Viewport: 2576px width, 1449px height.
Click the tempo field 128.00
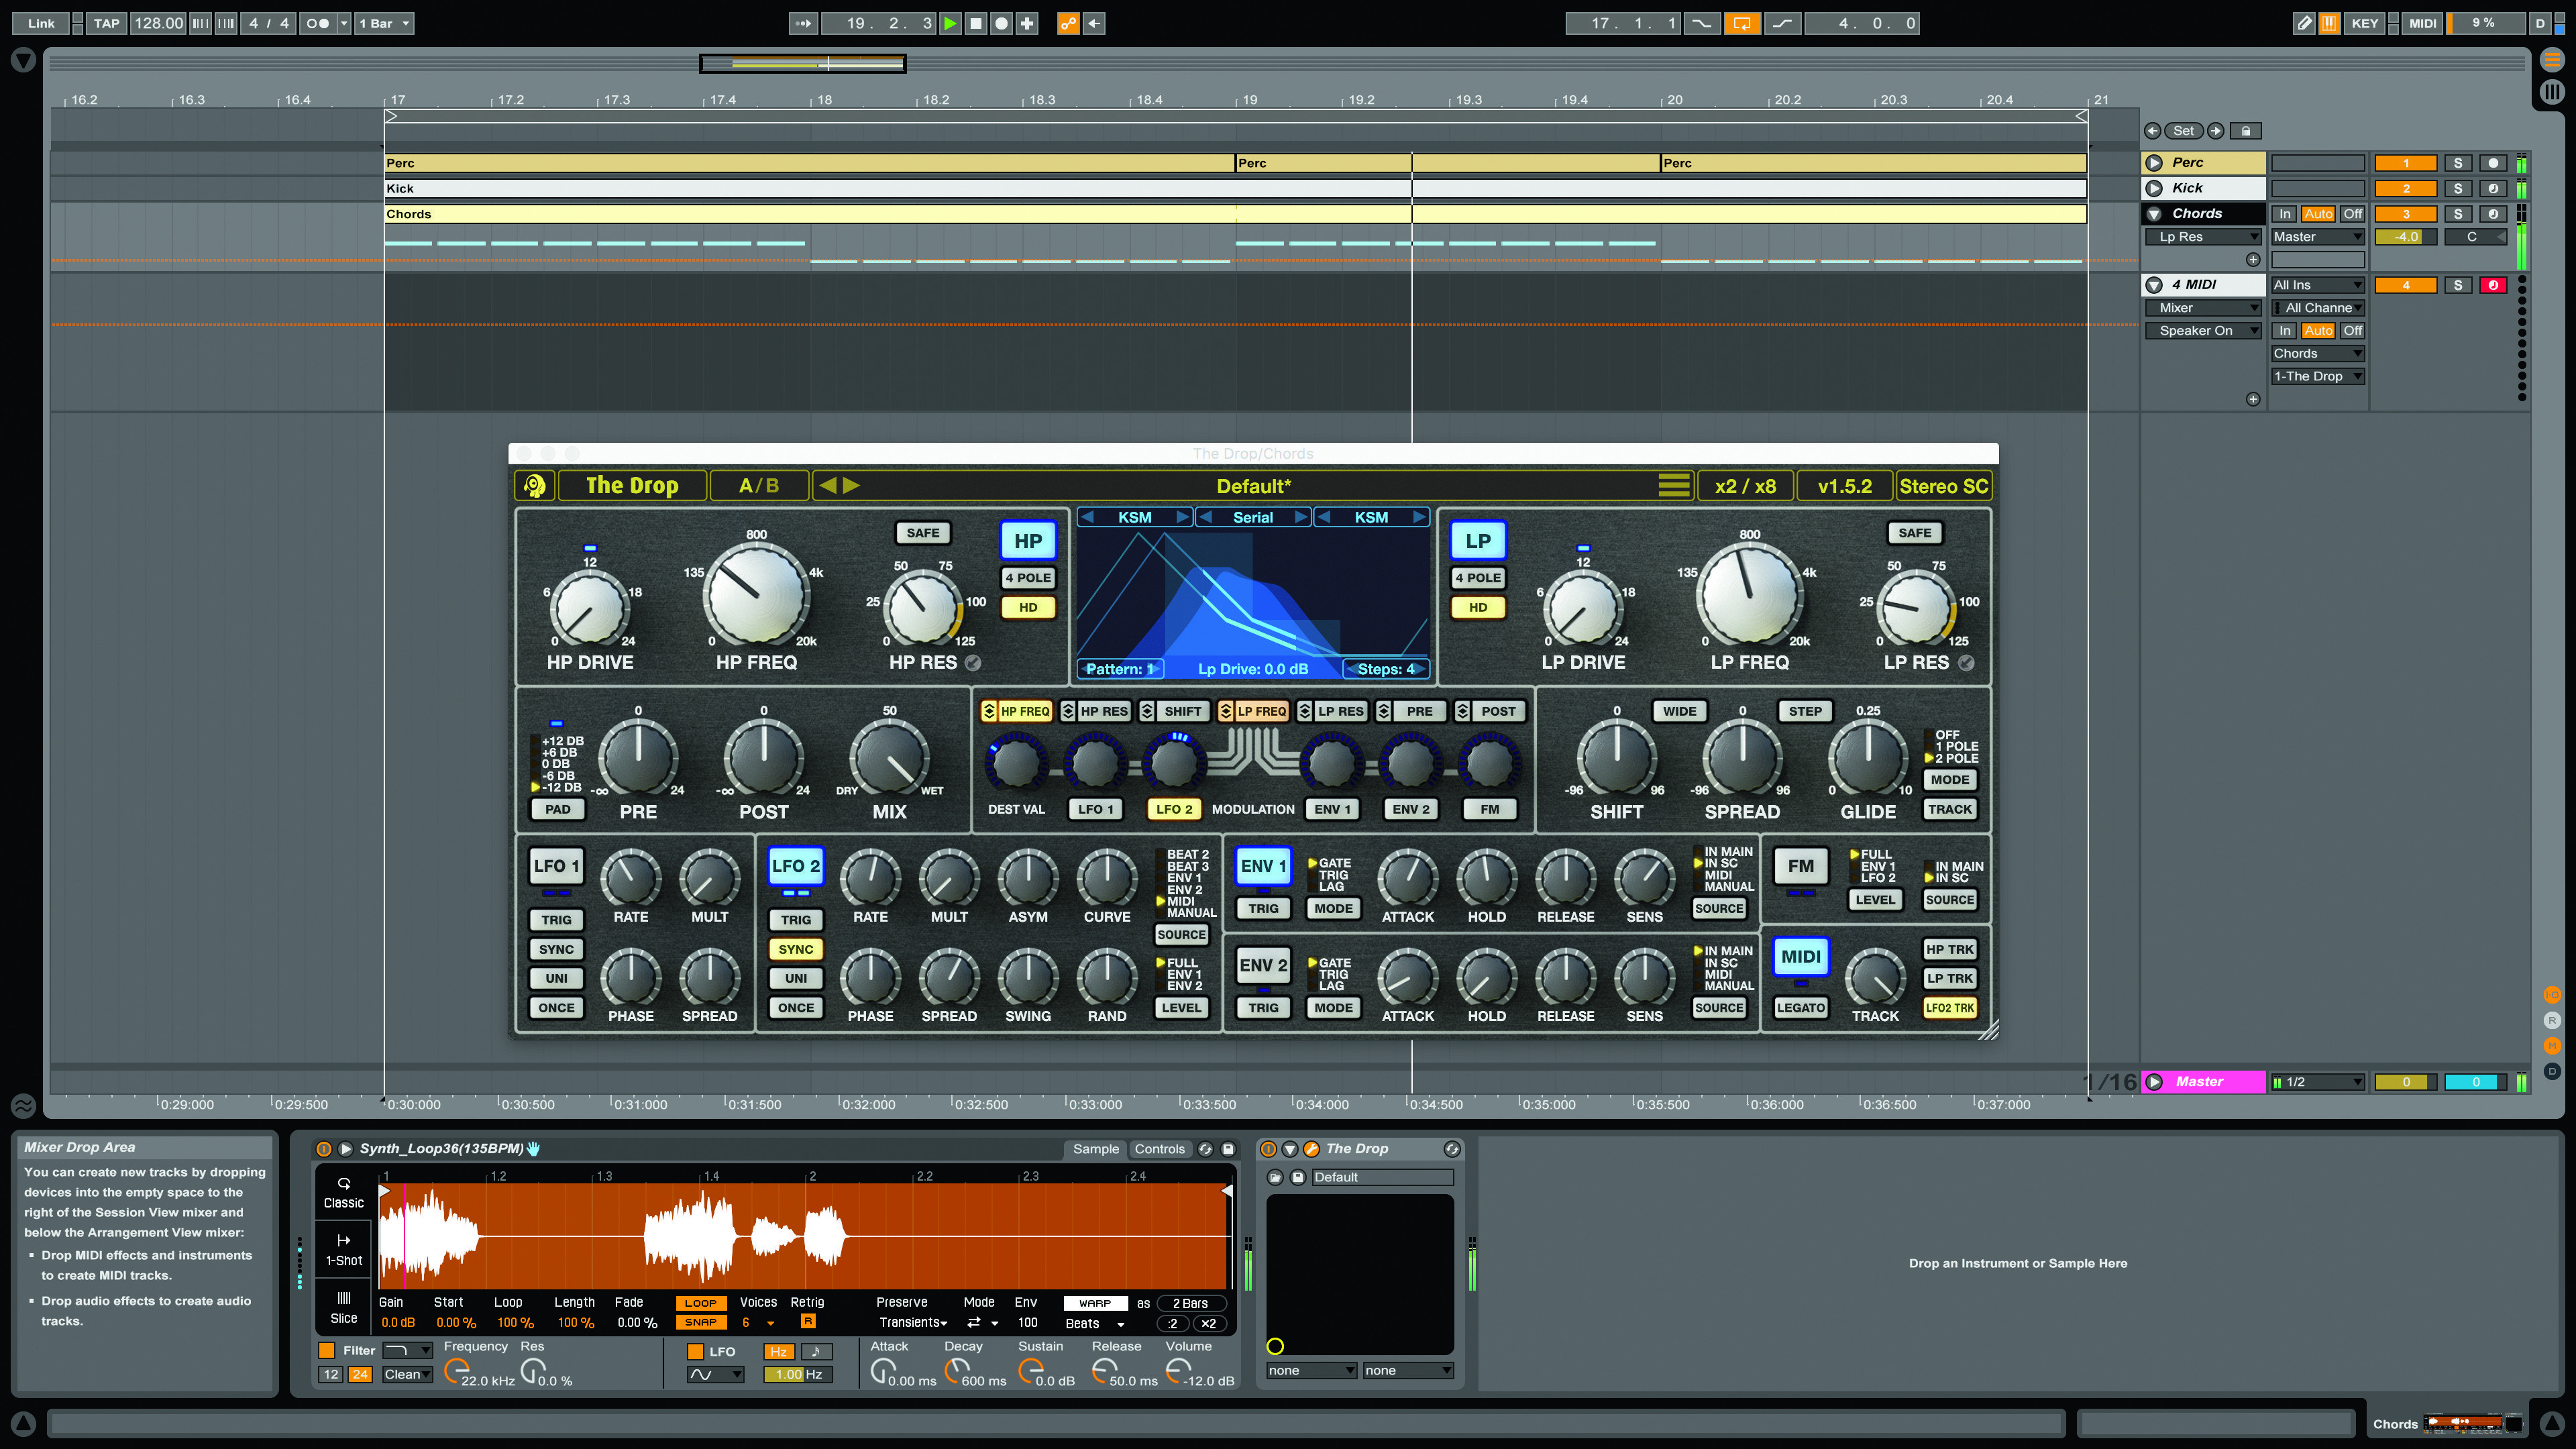click(x=159, y=23)
